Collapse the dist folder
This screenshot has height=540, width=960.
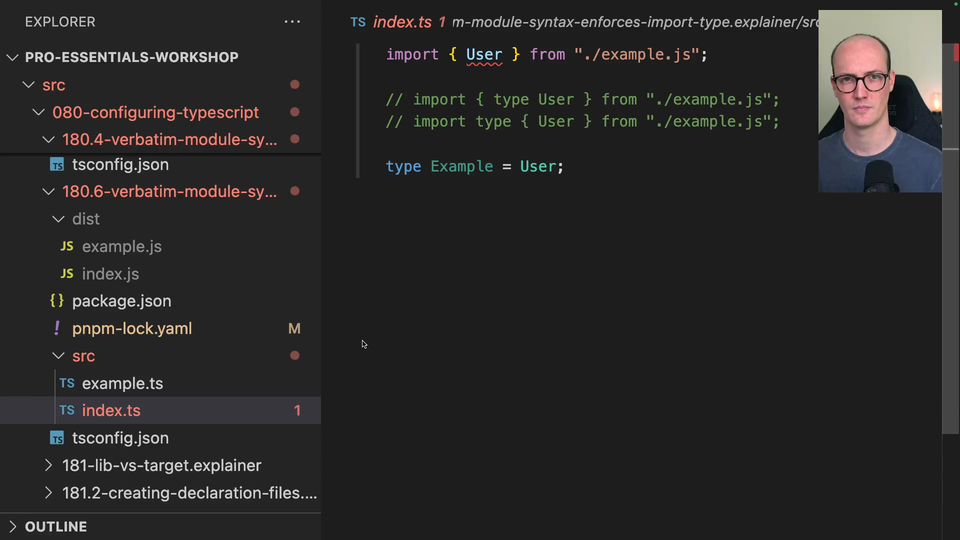(58, 219)
